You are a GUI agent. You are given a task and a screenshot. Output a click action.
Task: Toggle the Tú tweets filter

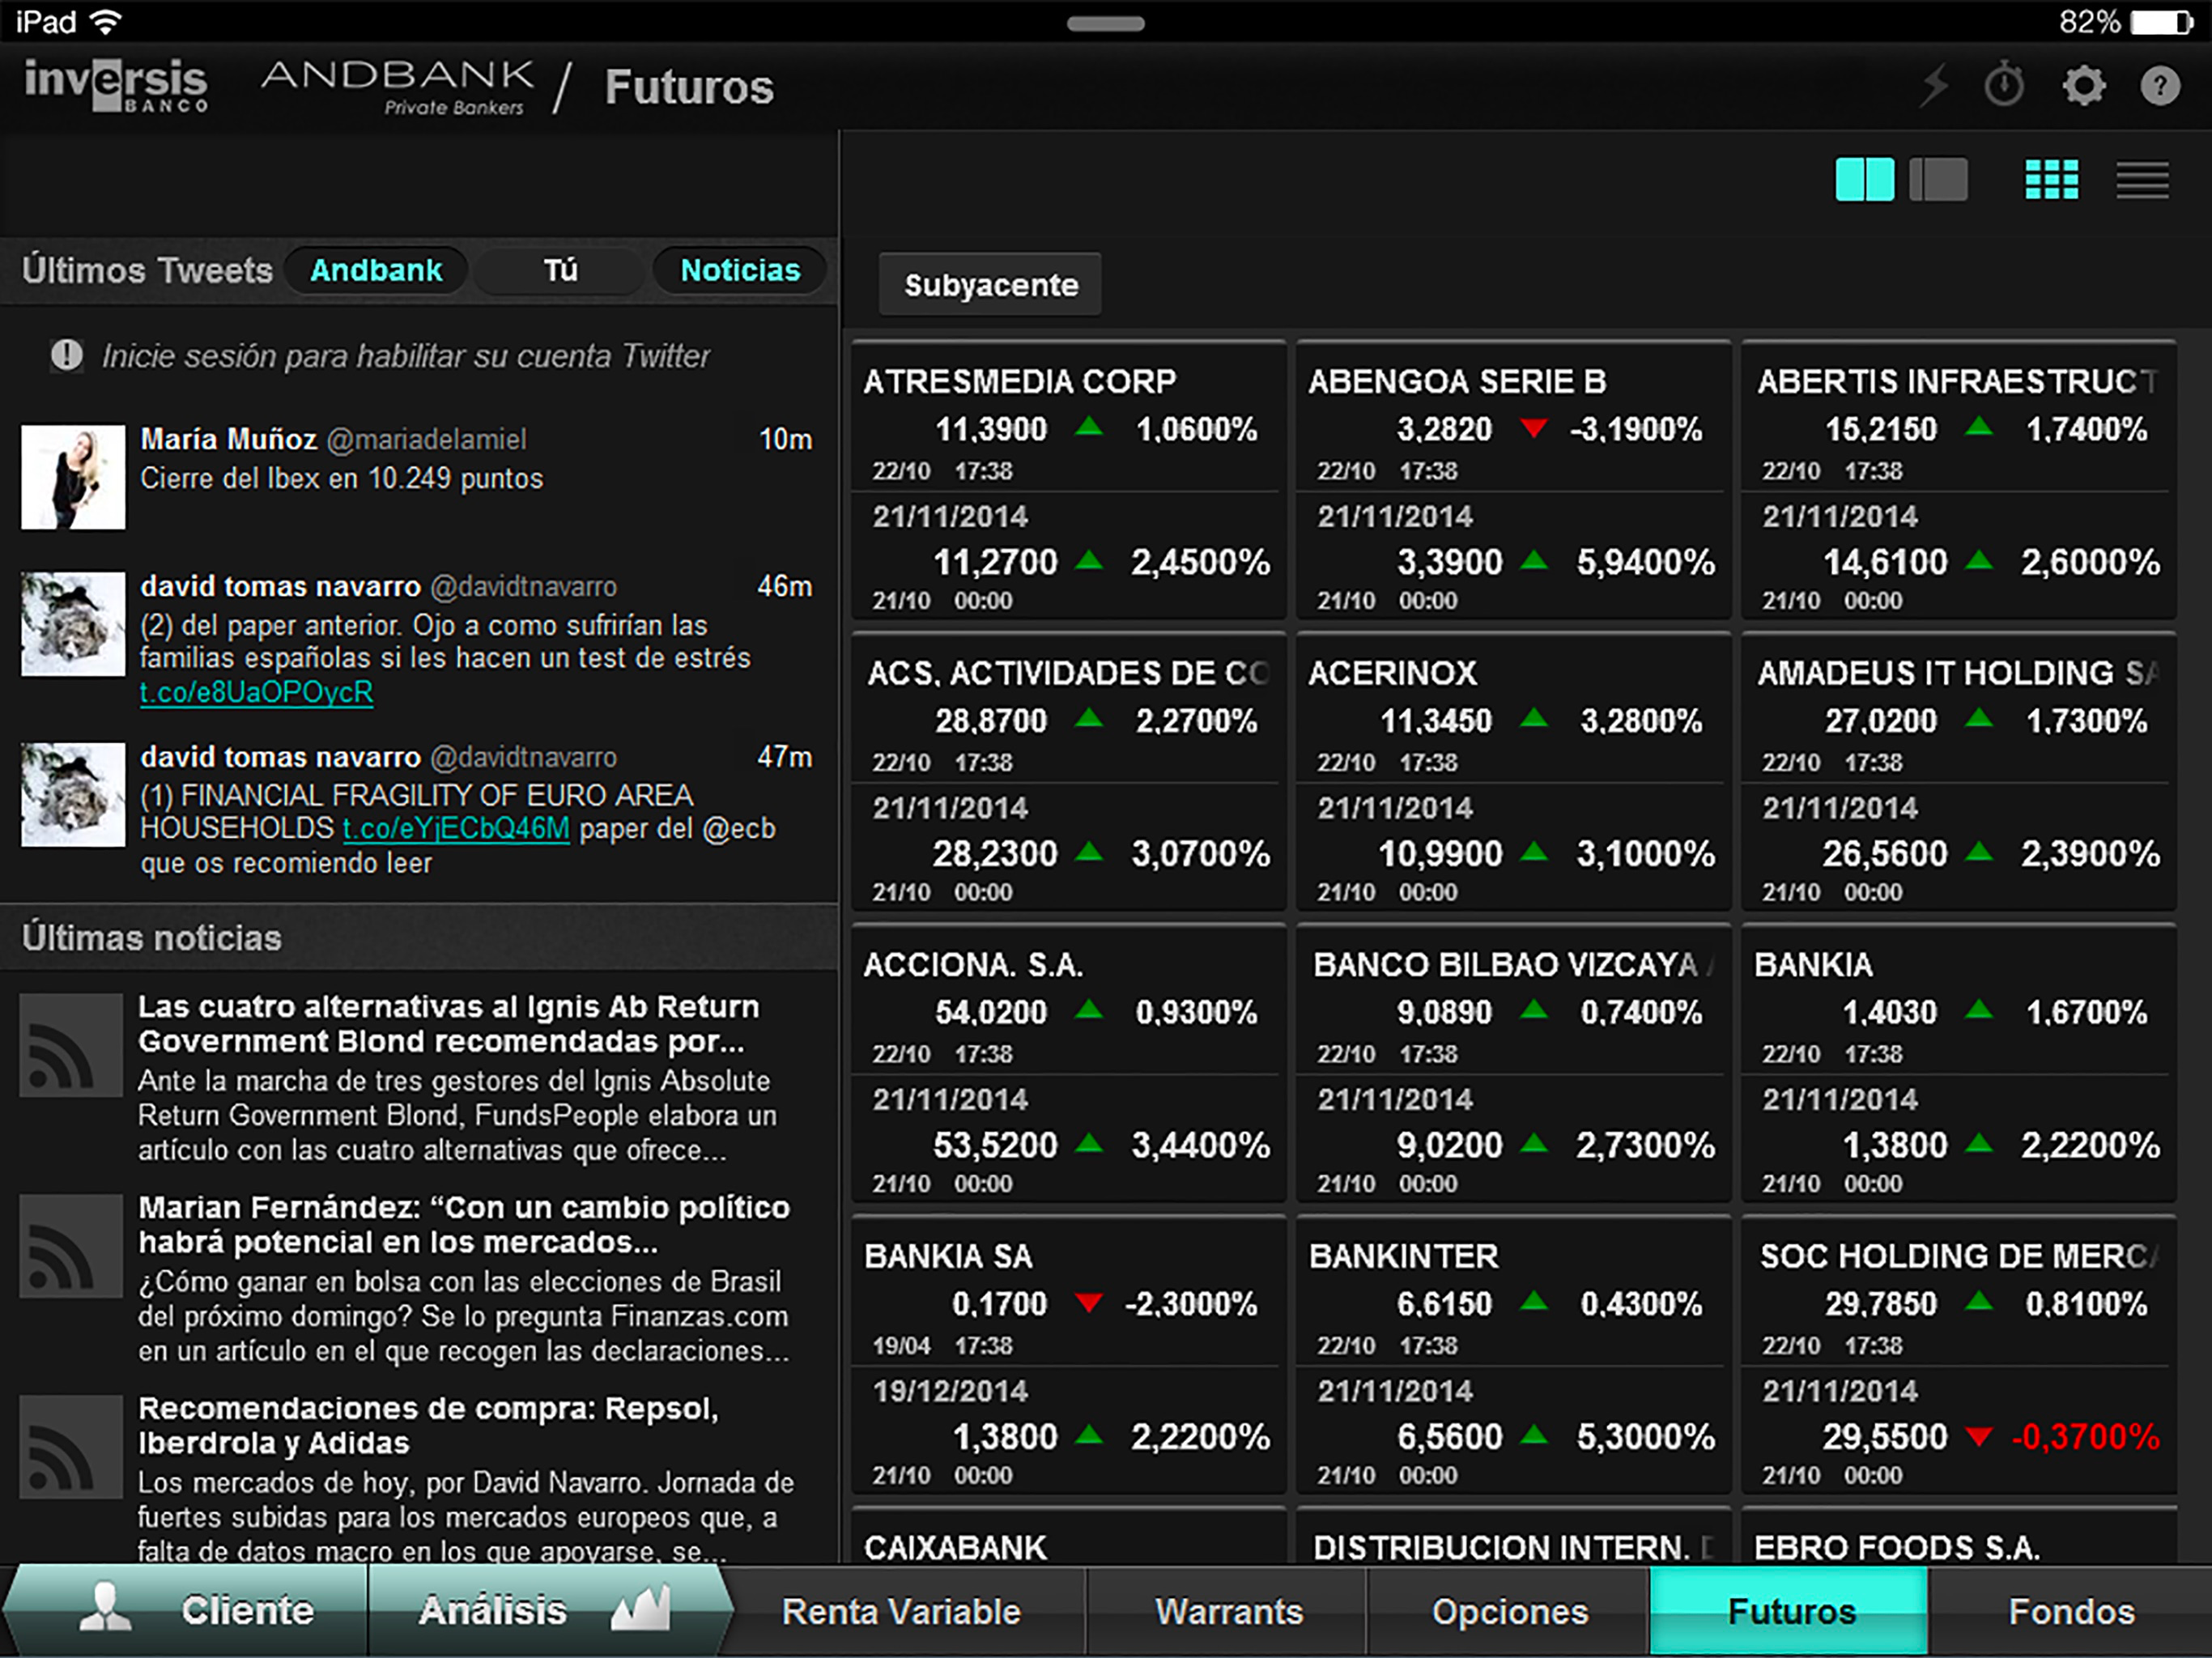(x=560, y=270)
